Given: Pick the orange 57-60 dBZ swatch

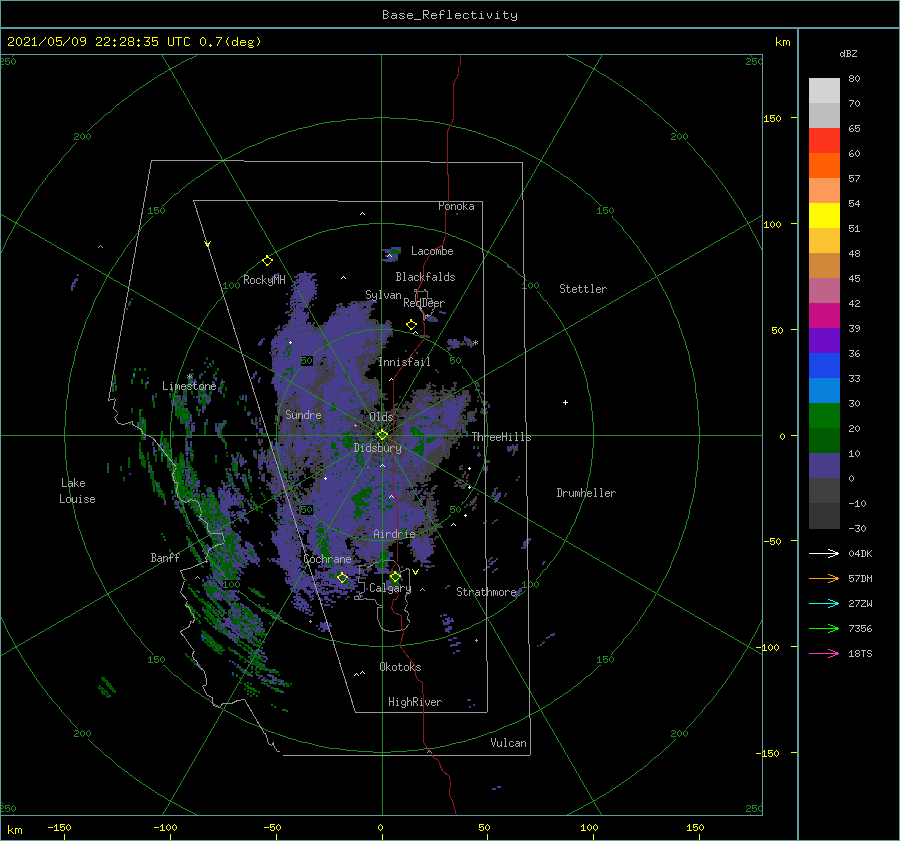Looking at the screenshot, I should 824,166.
